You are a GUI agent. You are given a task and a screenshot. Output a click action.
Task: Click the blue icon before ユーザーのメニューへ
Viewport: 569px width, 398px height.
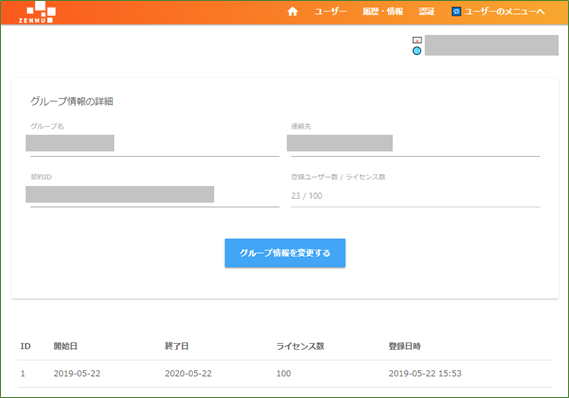456,12
